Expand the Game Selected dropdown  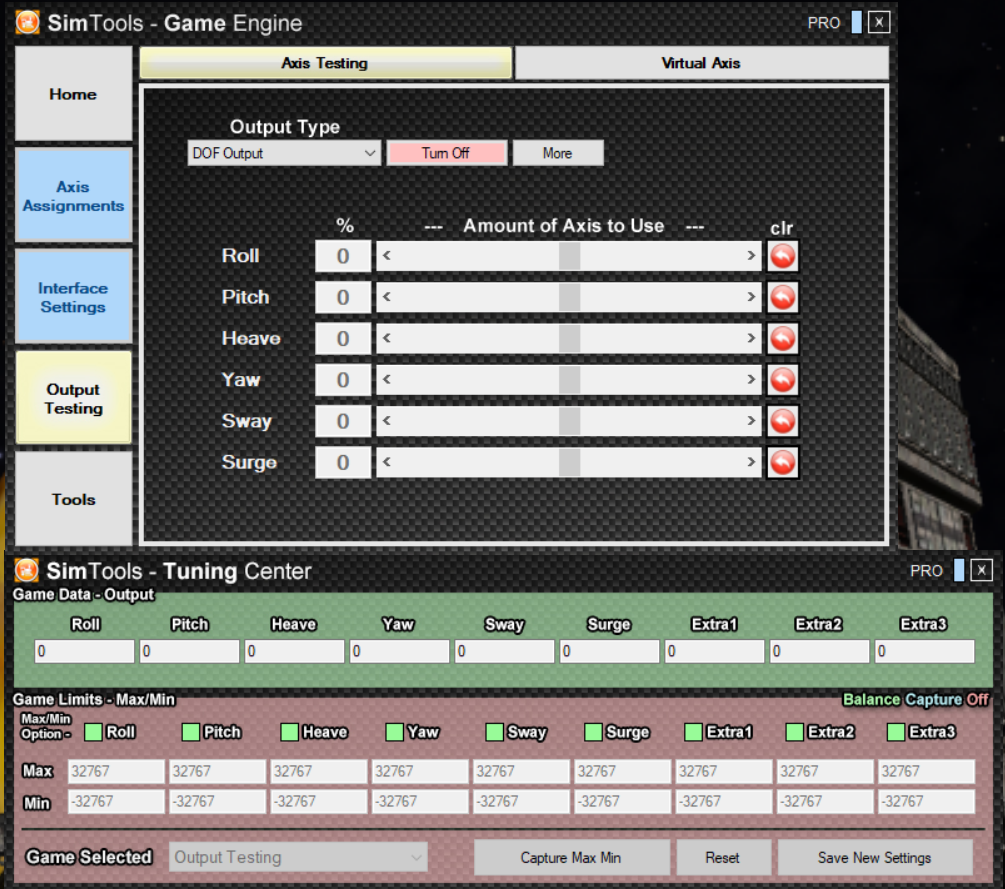(299, 857)
